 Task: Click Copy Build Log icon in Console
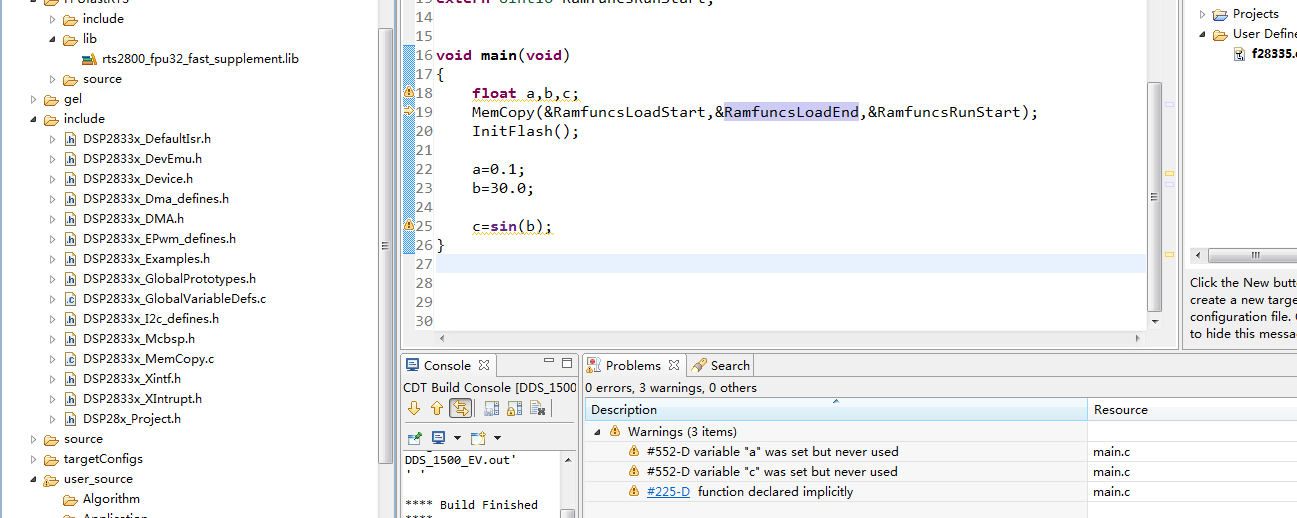click(491, 408)
